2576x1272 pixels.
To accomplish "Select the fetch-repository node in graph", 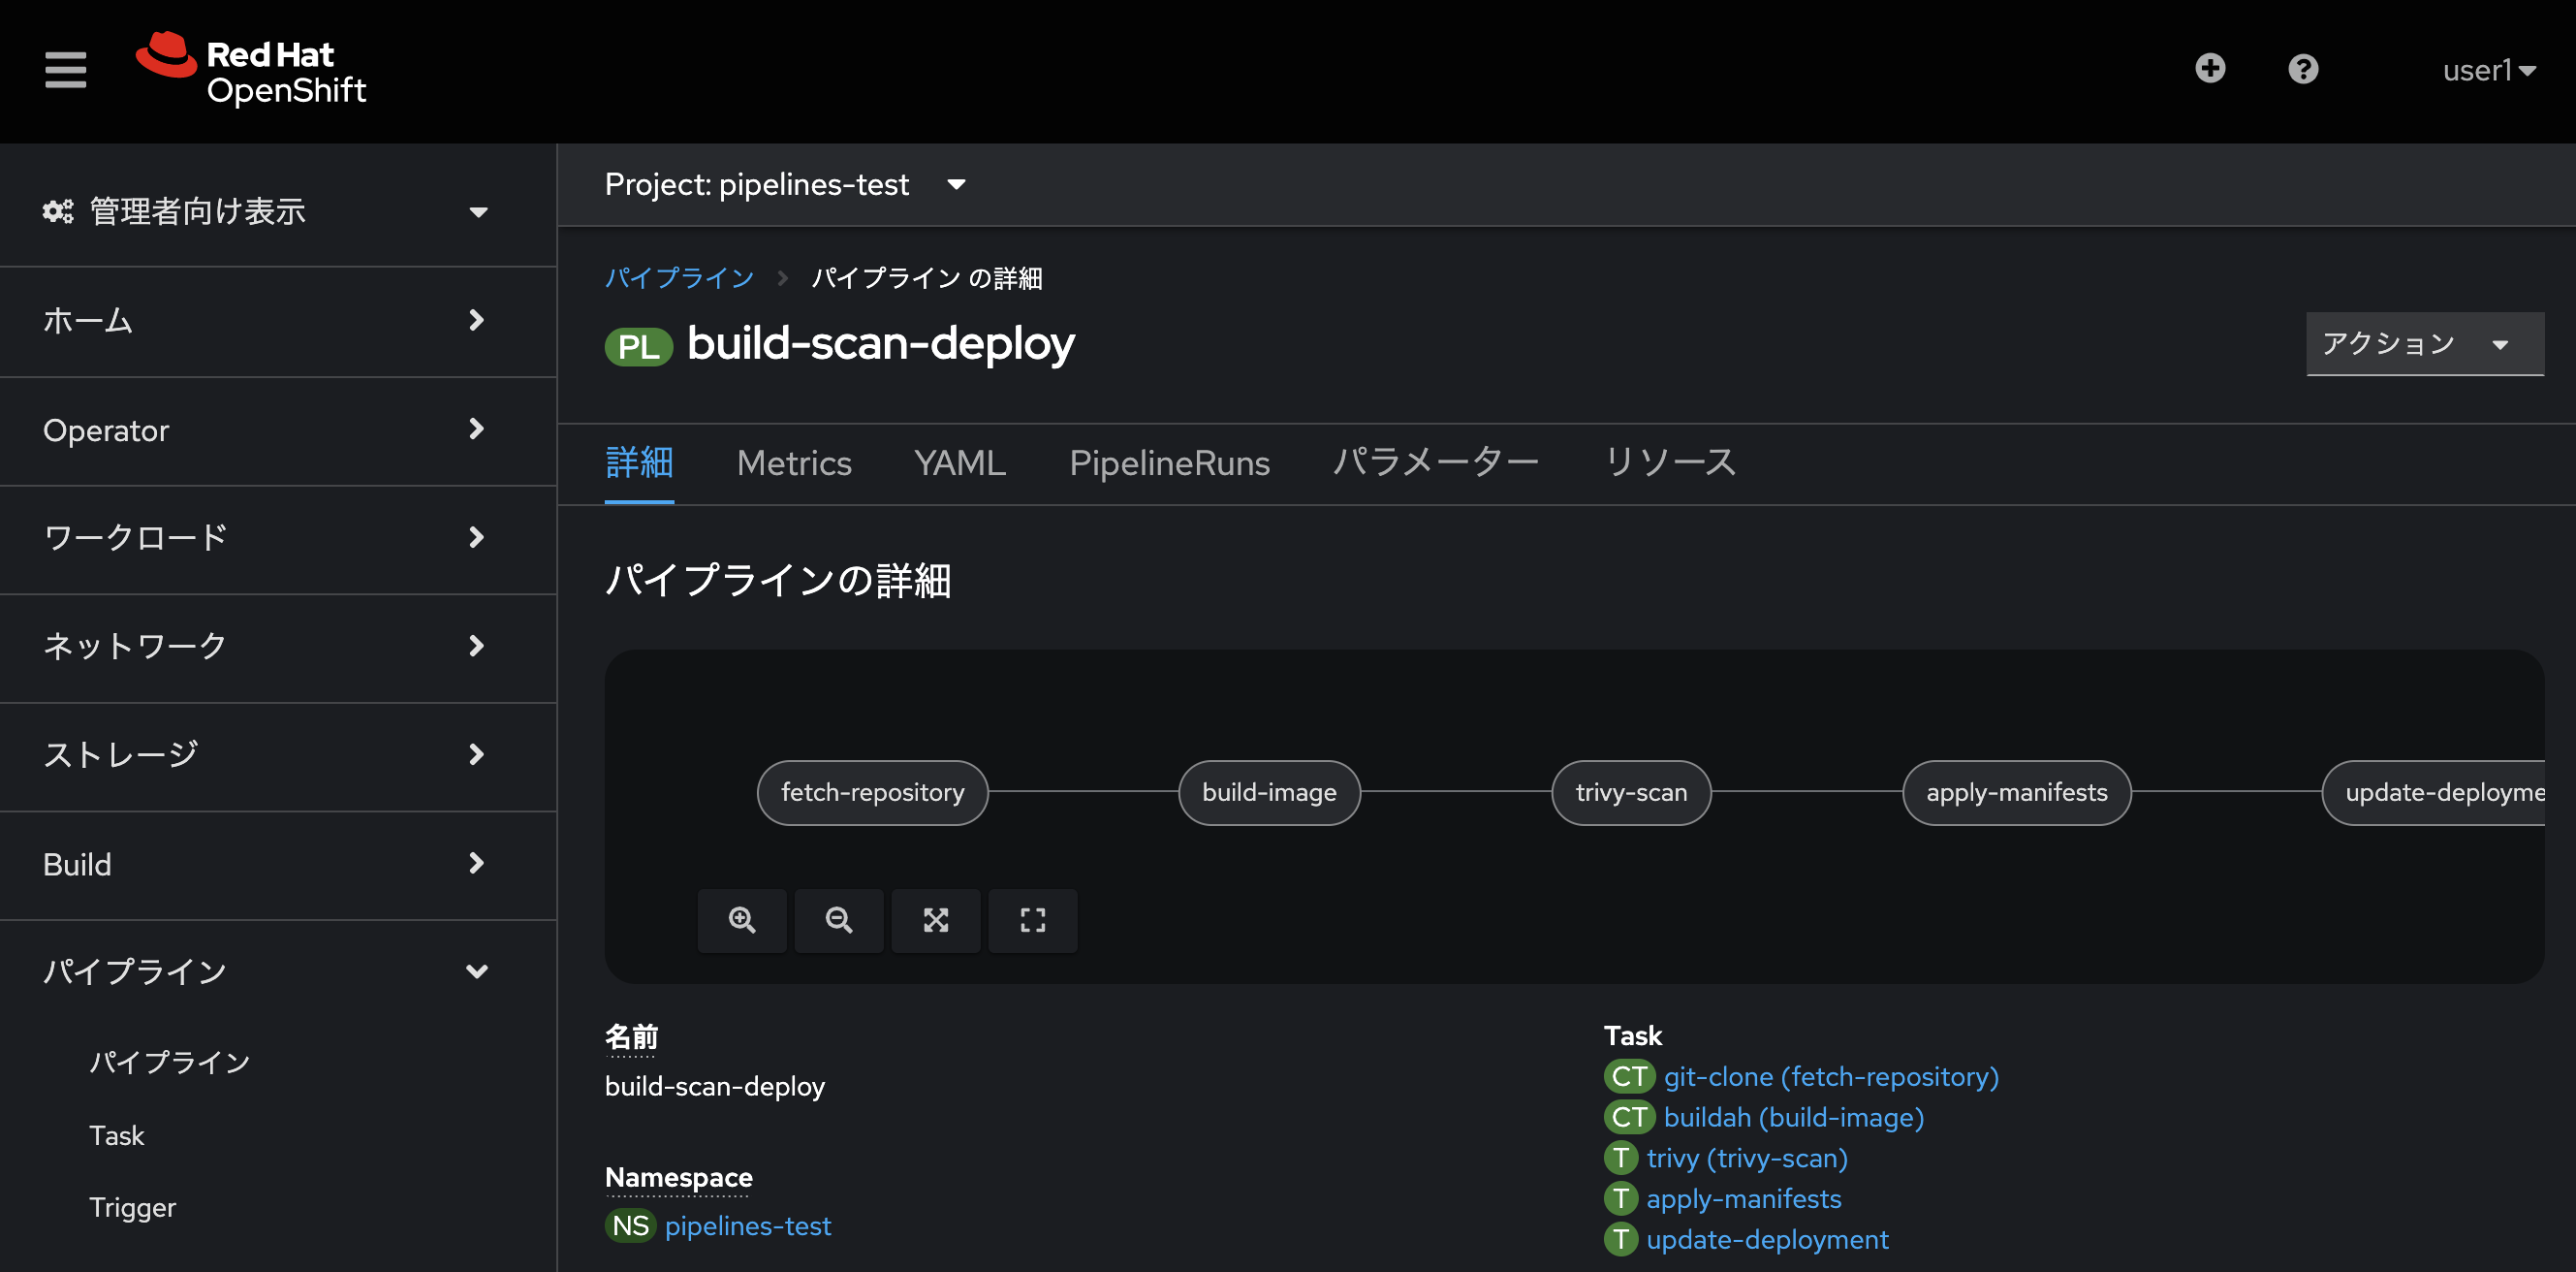I will (x=873, y=793).
